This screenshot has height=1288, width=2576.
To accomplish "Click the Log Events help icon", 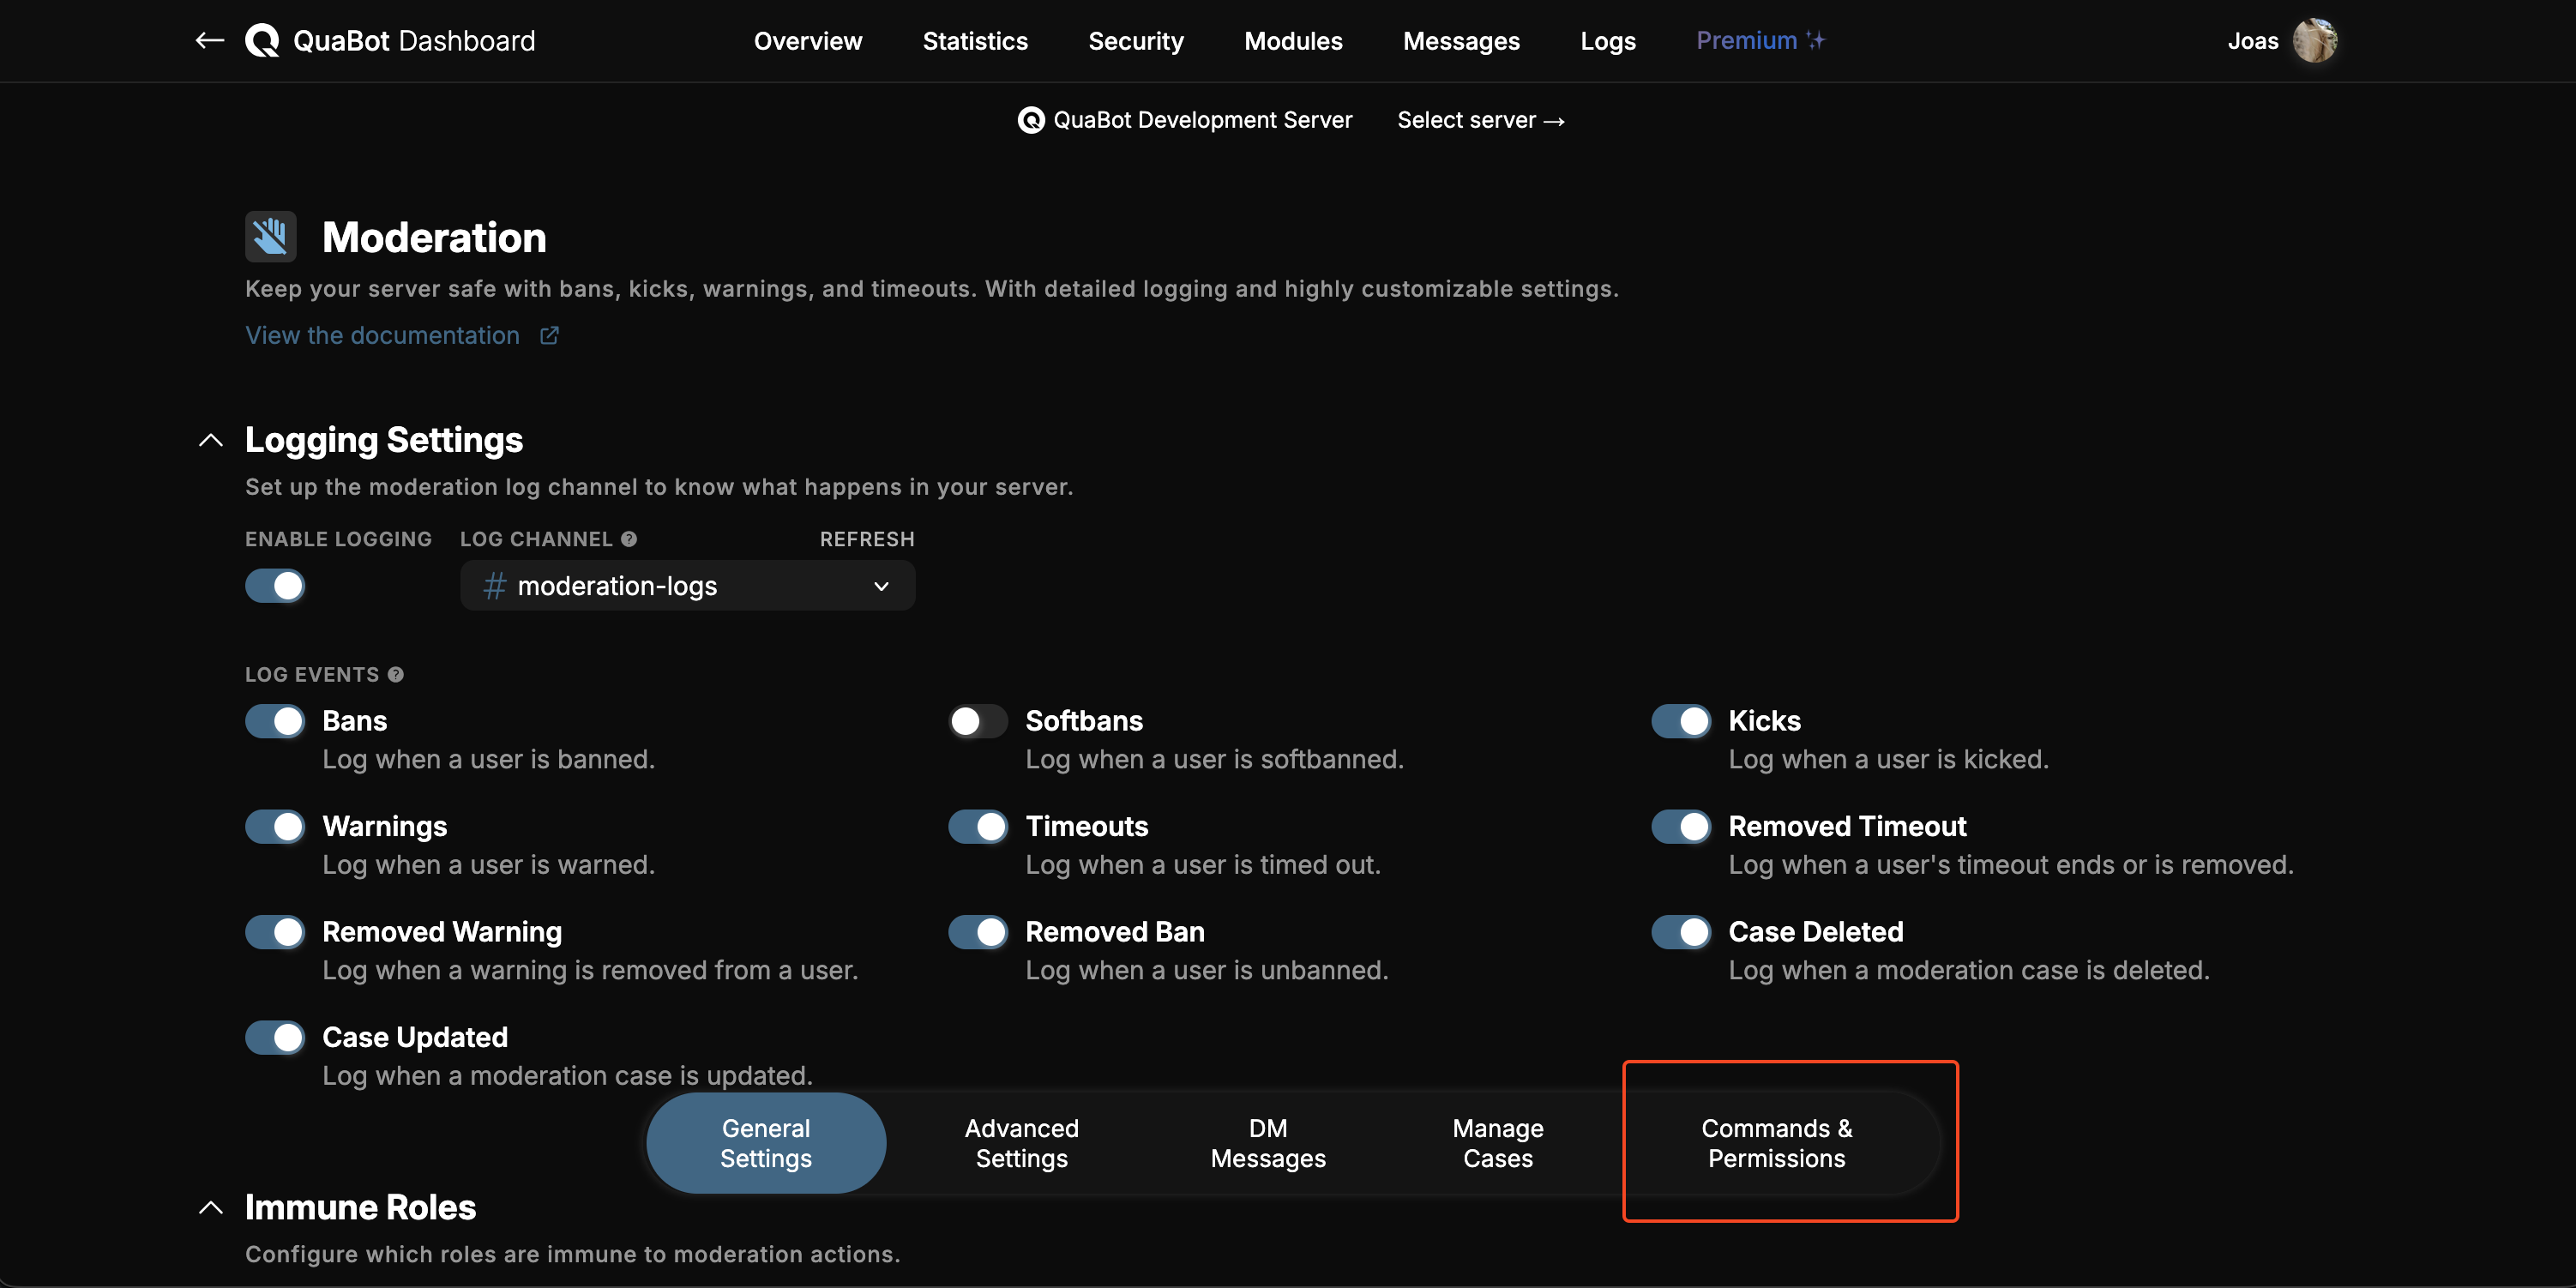I will [x=396, y=674].
